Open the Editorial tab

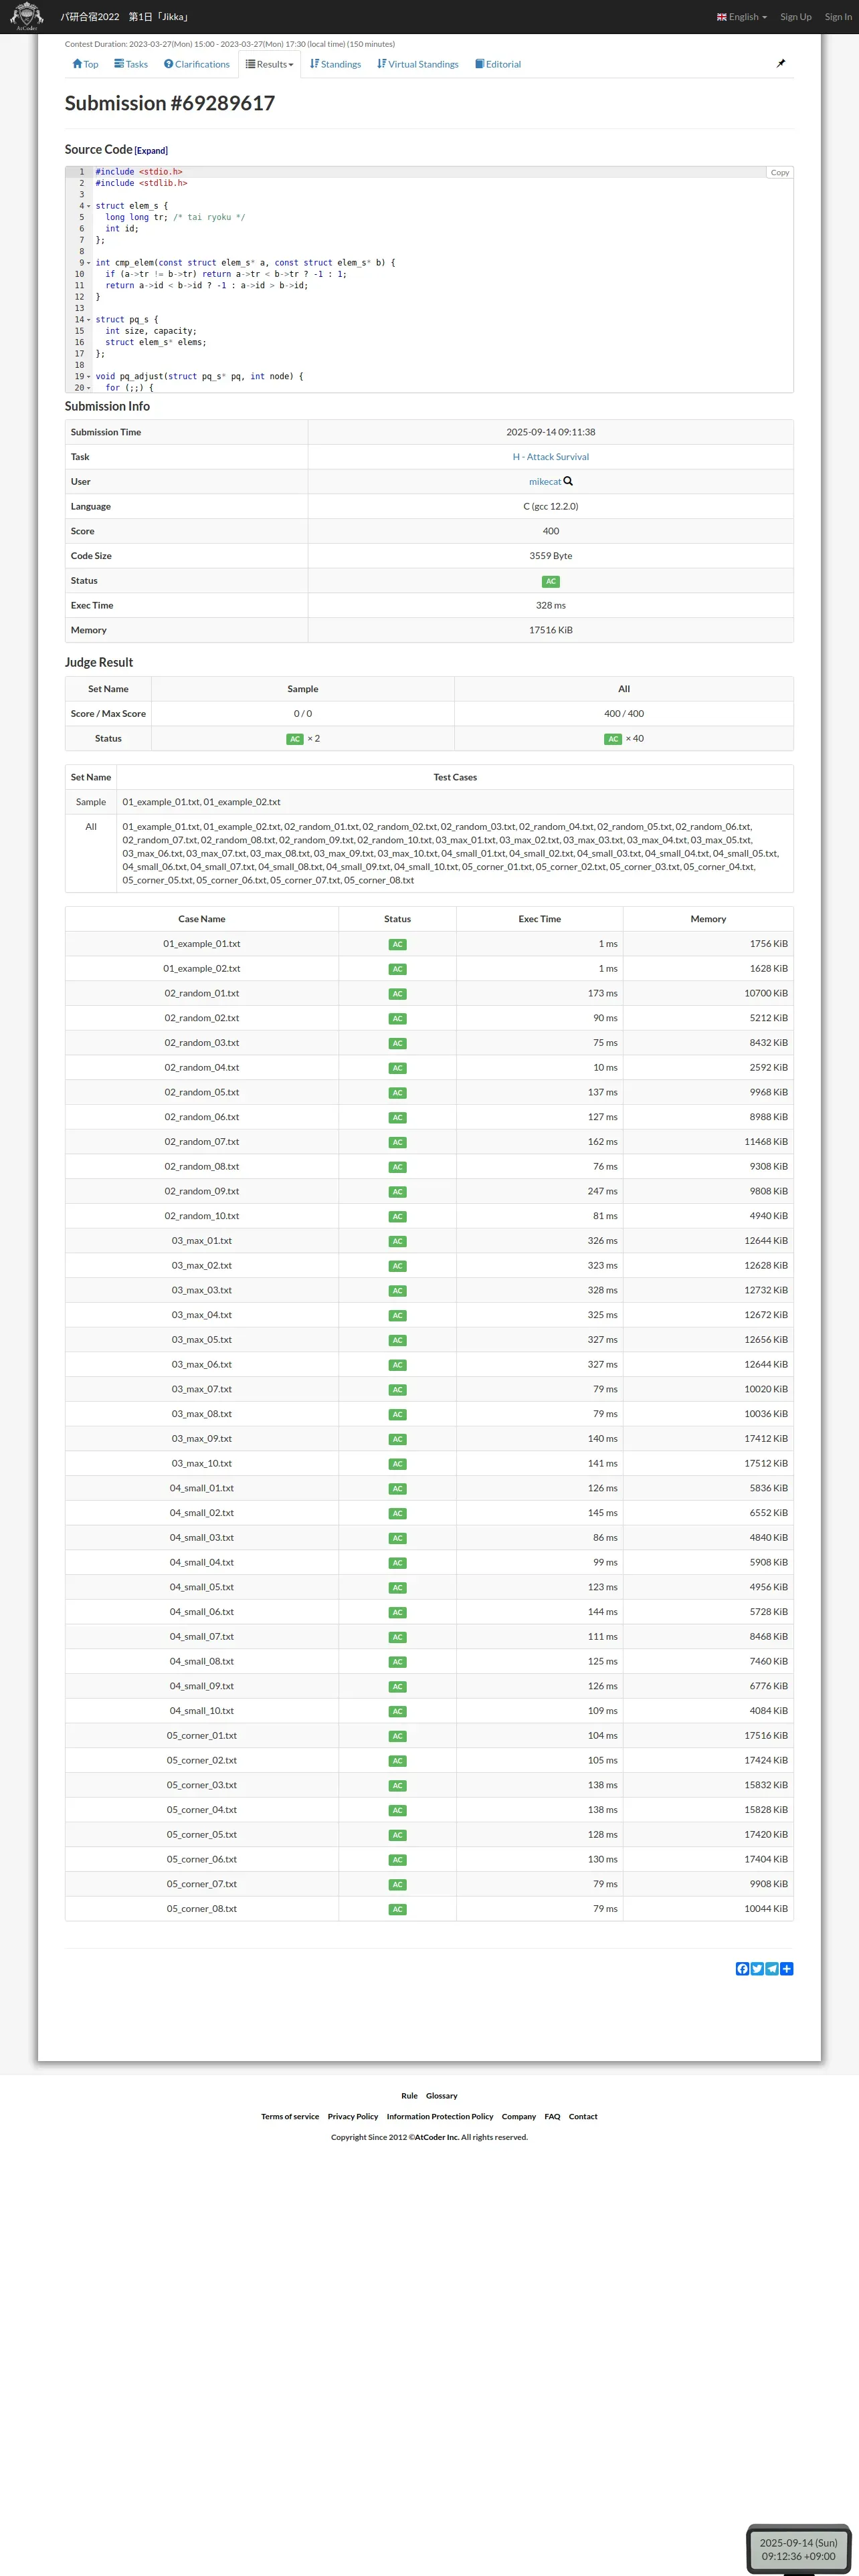[498, 64]
